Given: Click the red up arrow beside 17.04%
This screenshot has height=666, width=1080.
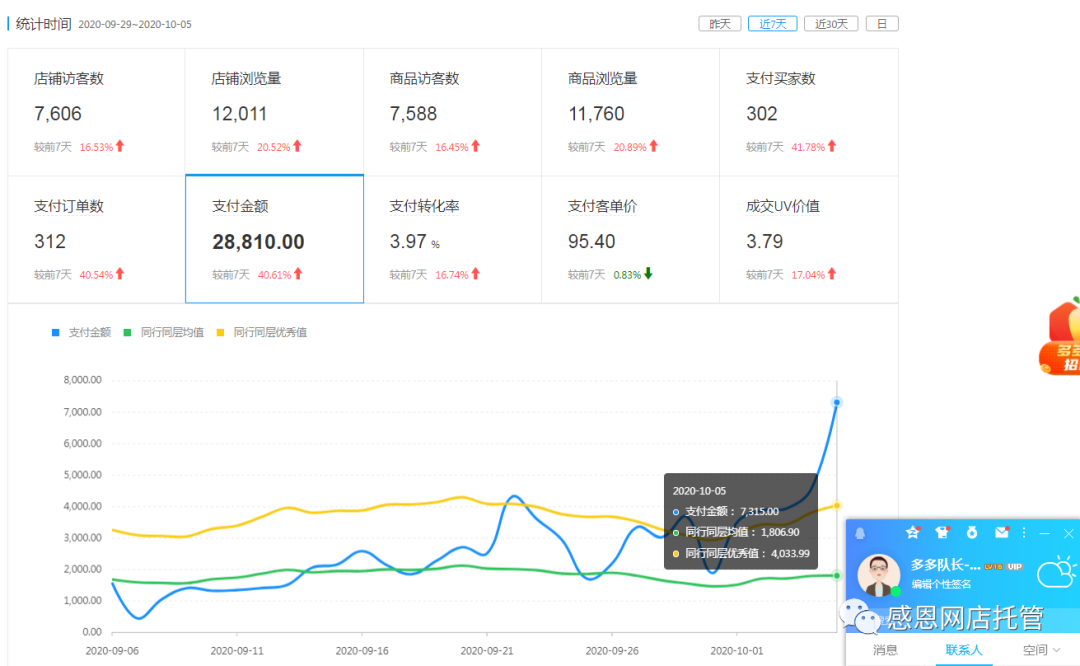Looking at the screenshot, I should point(832,274).
